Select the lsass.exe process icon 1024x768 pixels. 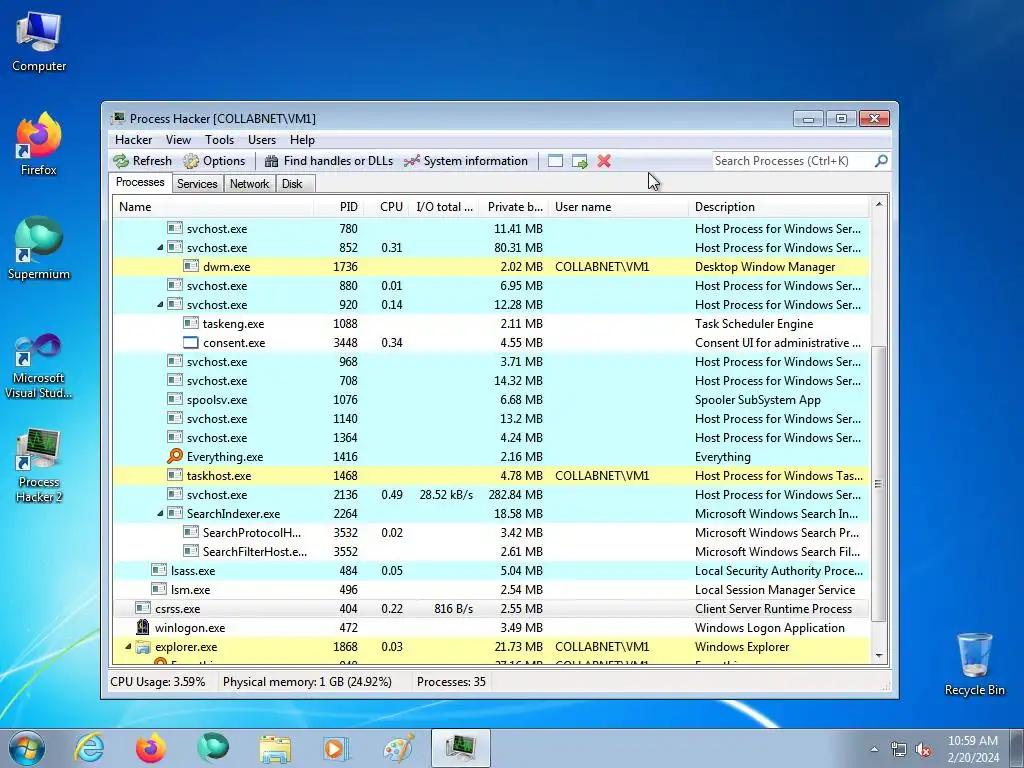(159, 571)
